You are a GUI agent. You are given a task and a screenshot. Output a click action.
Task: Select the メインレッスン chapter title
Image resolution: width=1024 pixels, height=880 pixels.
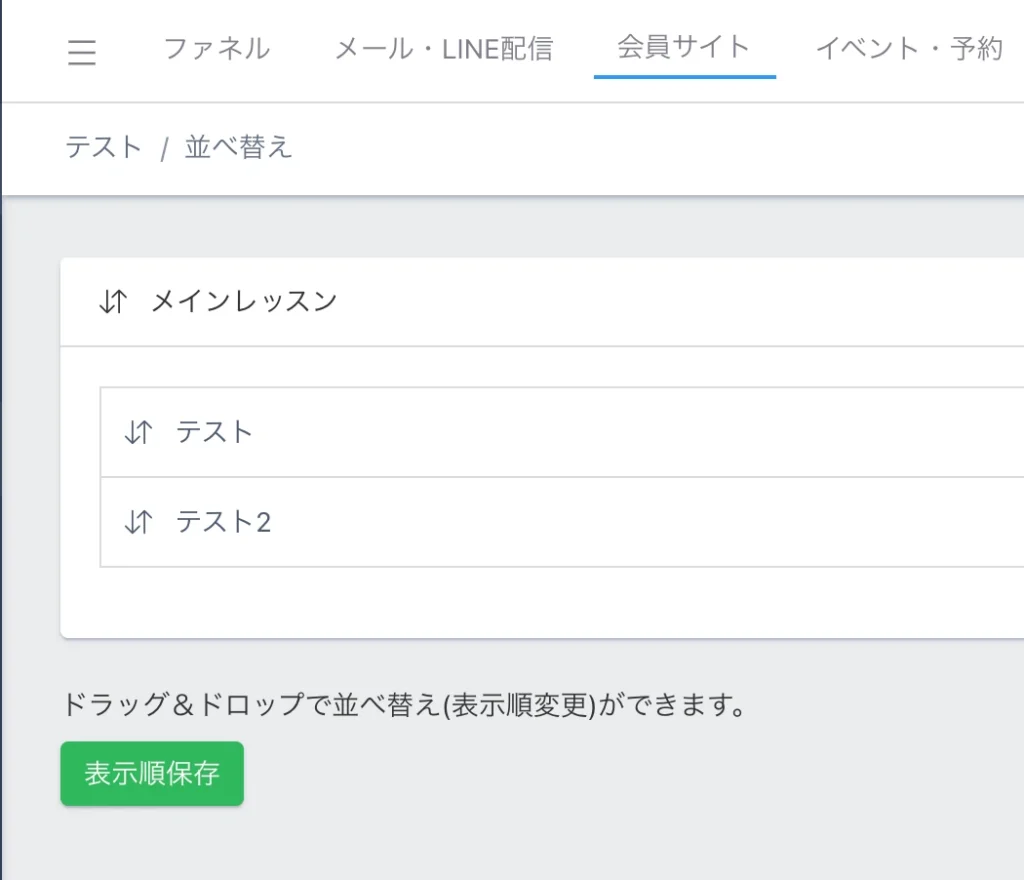tap(244, 302)
